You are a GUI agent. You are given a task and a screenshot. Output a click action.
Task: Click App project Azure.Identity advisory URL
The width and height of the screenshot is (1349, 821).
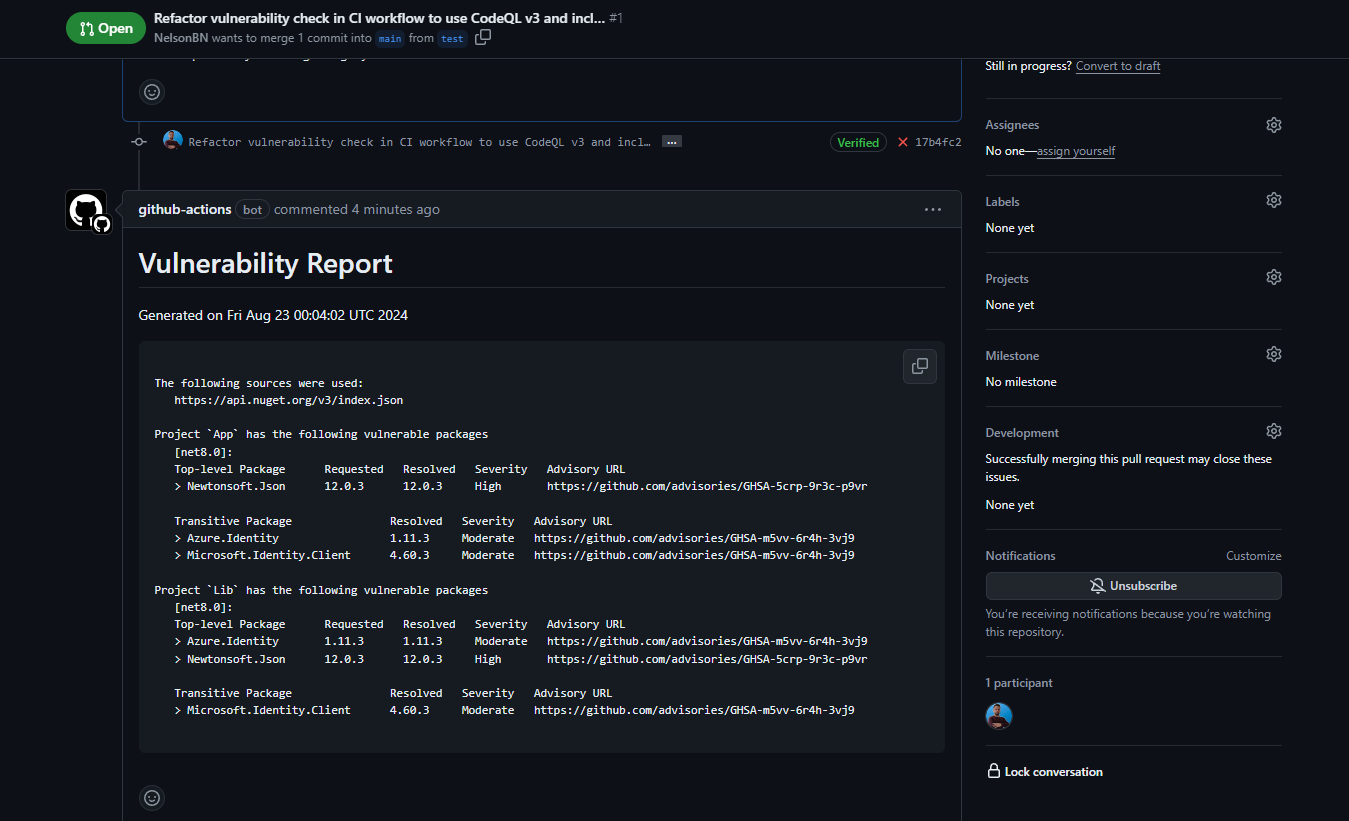point(694,538)
